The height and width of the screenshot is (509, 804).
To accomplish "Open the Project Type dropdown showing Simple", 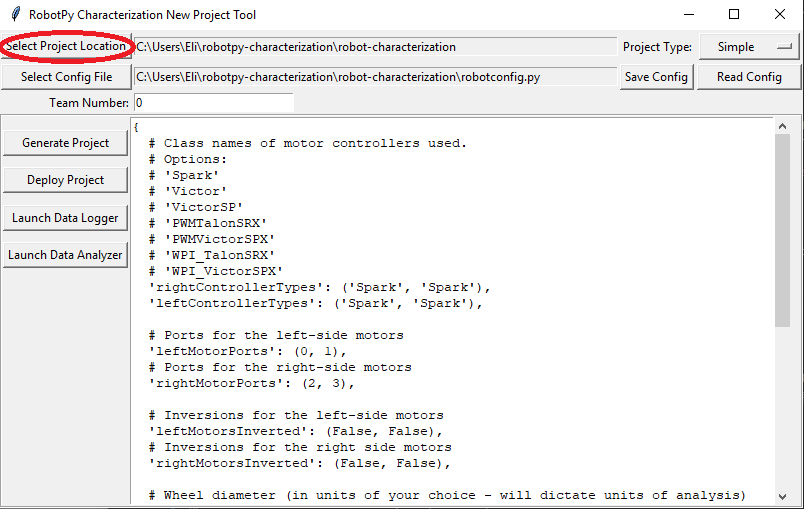I will point(749,47).
